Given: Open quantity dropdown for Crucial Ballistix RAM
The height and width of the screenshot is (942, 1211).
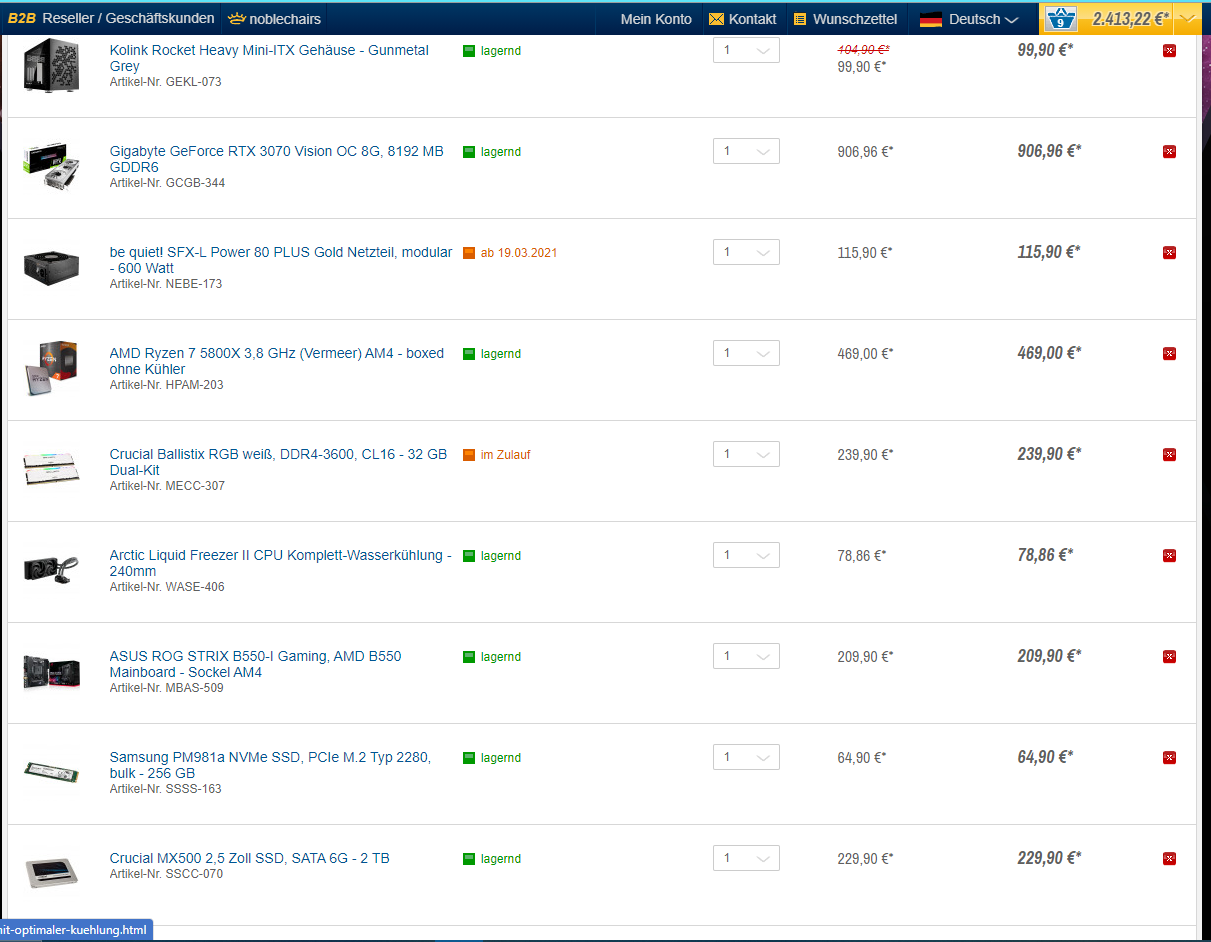Looking at the screenshot, I should click(746, 454).
